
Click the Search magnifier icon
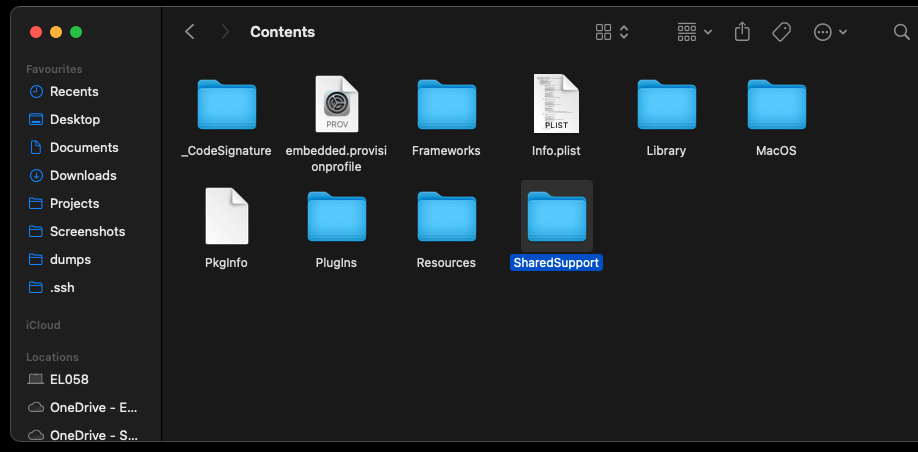[901, 32]
